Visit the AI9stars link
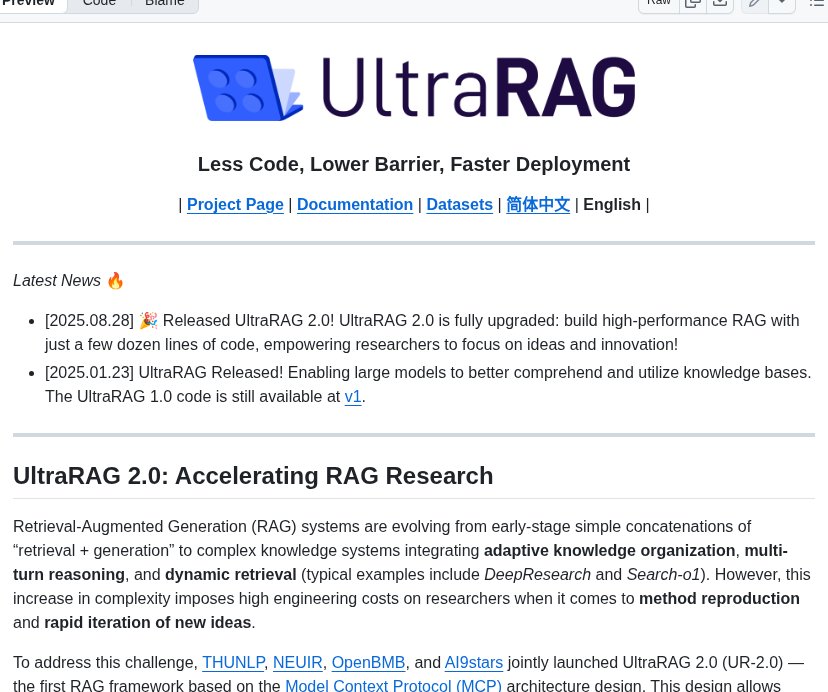The width and height of the screenshot is (828, 692). coord(474,662)
